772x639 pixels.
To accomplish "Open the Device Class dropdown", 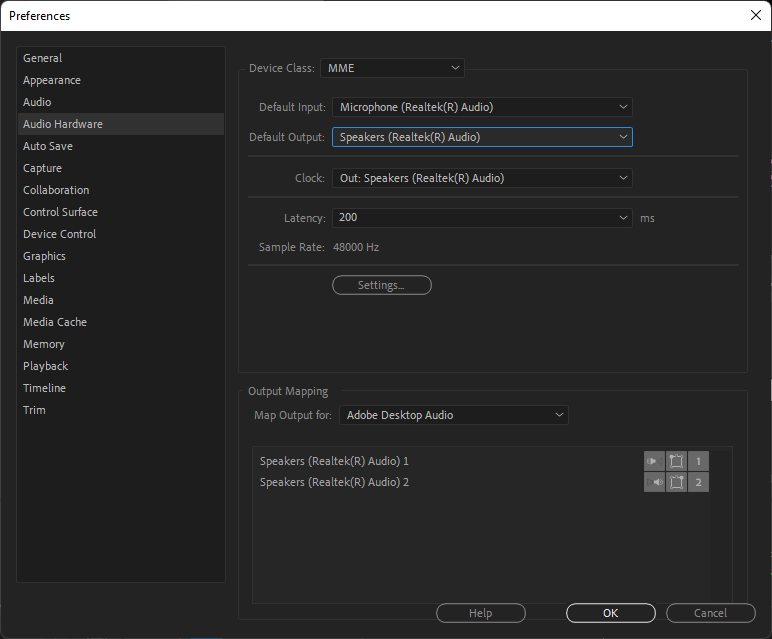I will [x=392, y=68].
